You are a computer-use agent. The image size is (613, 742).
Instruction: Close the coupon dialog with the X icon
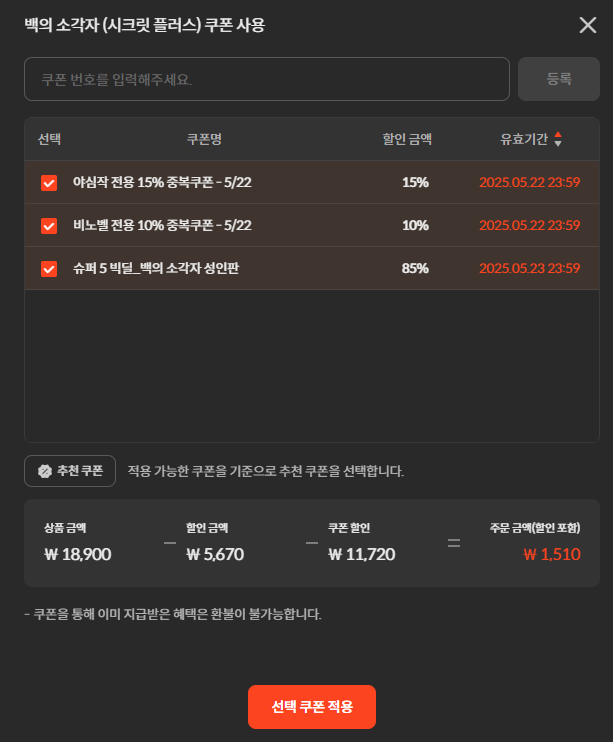[x=587, y=25]
